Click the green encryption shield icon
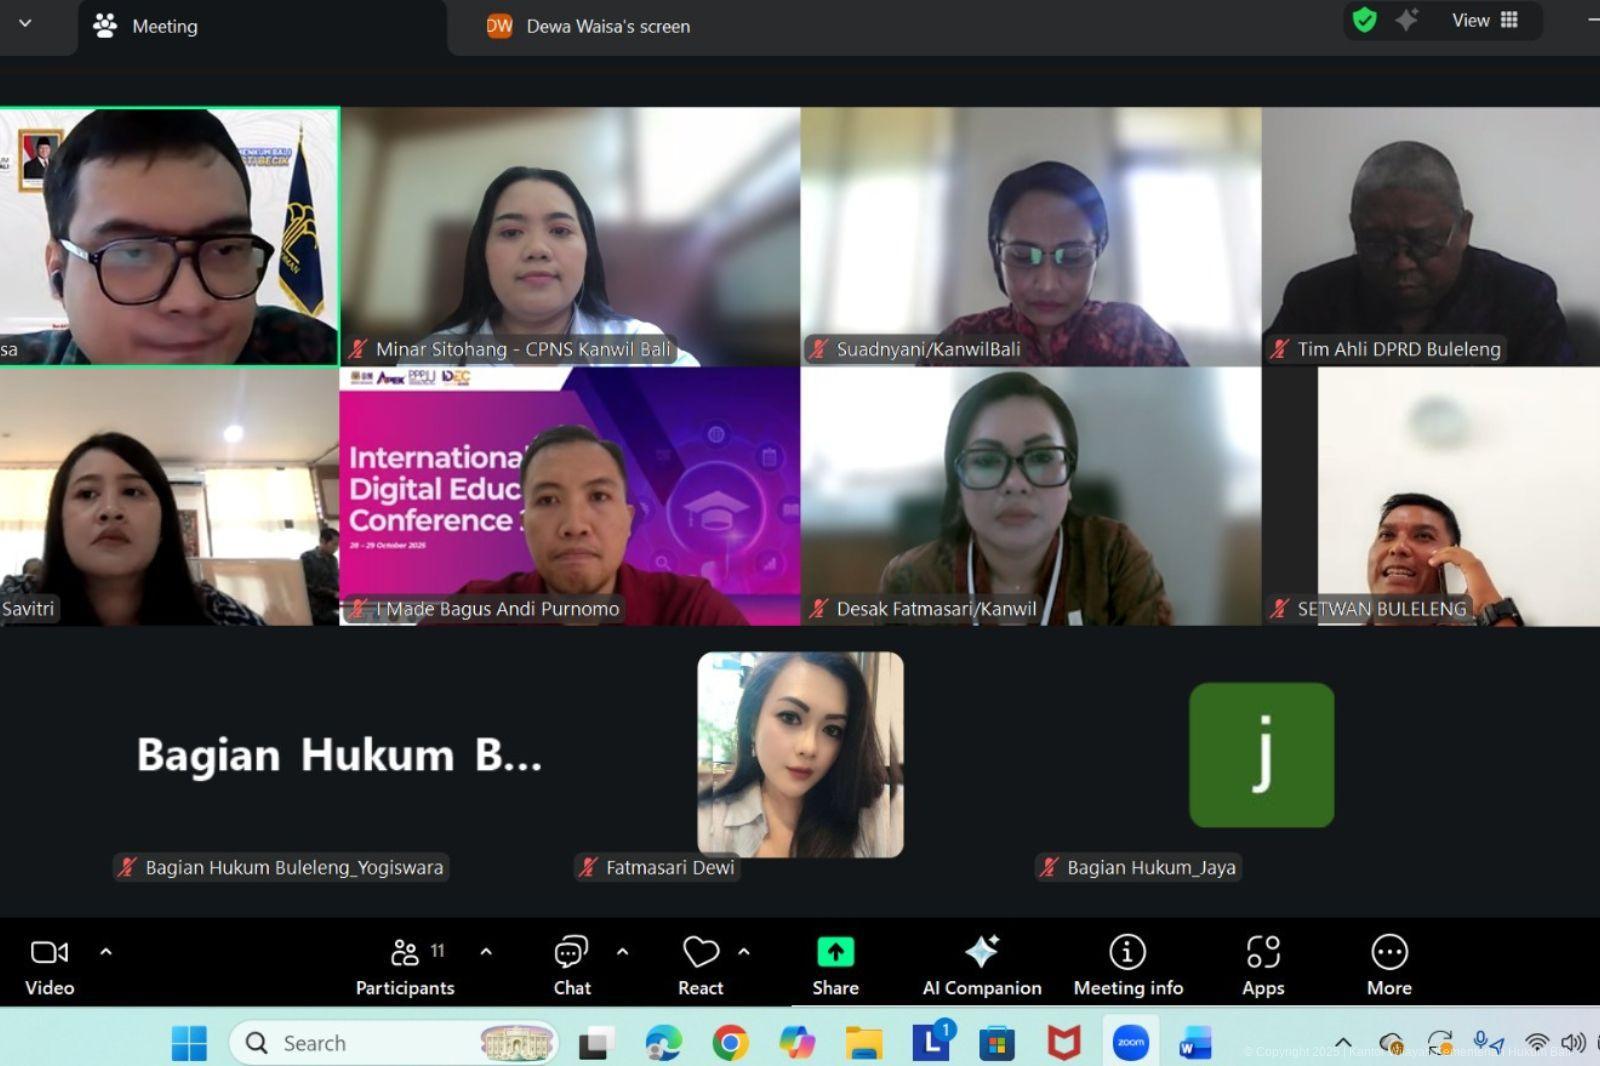 click(x=1364, y=20)
